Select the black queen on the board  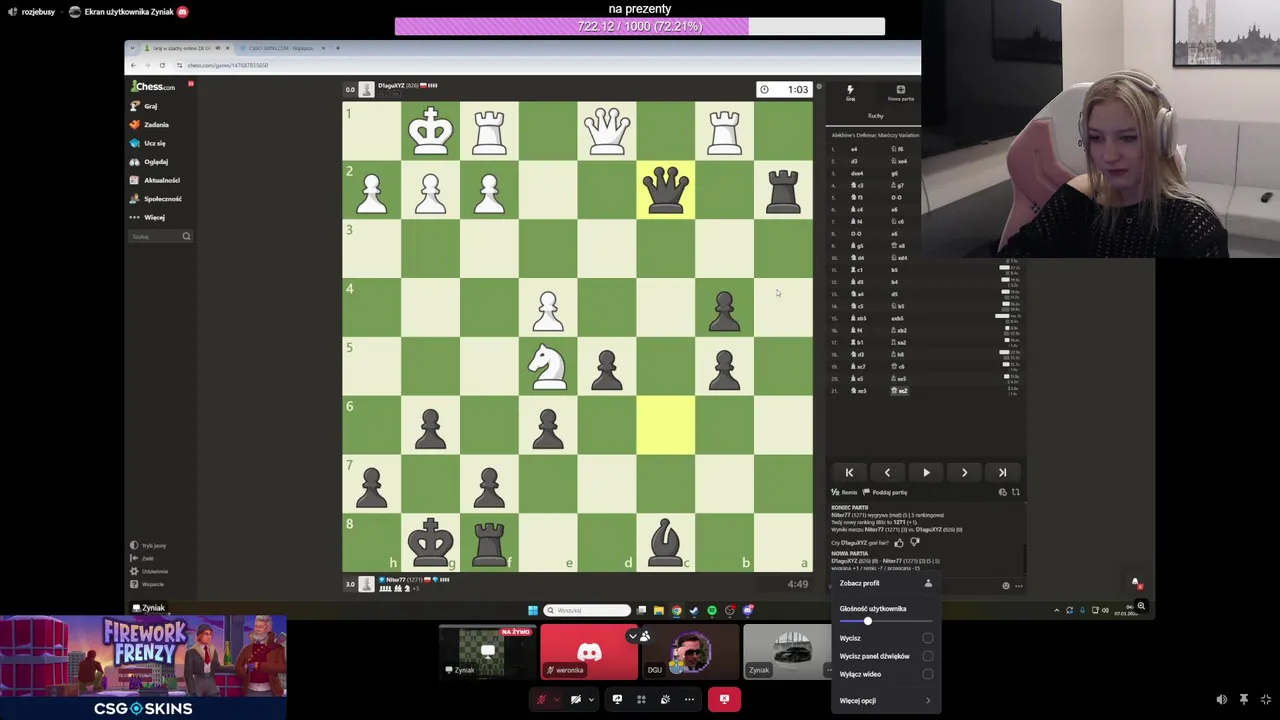click(x=666, y=190)
